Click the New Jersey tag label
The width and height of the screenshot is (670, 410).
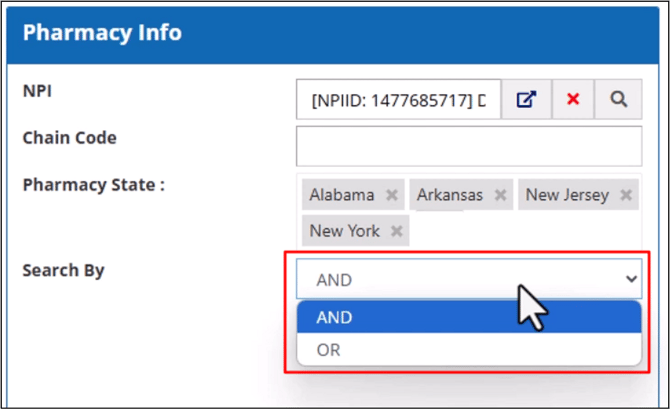567,195
